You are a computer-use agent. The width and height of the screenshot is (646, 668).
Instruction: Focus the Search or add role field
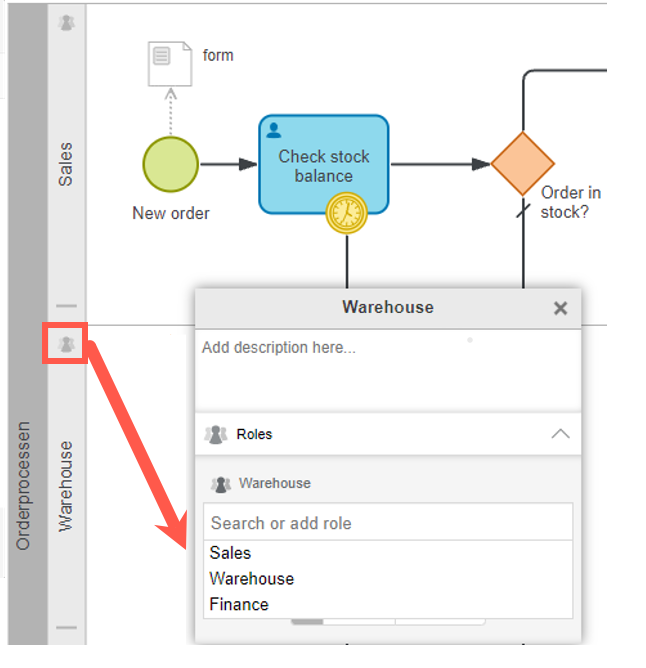[x=387, y=523]
